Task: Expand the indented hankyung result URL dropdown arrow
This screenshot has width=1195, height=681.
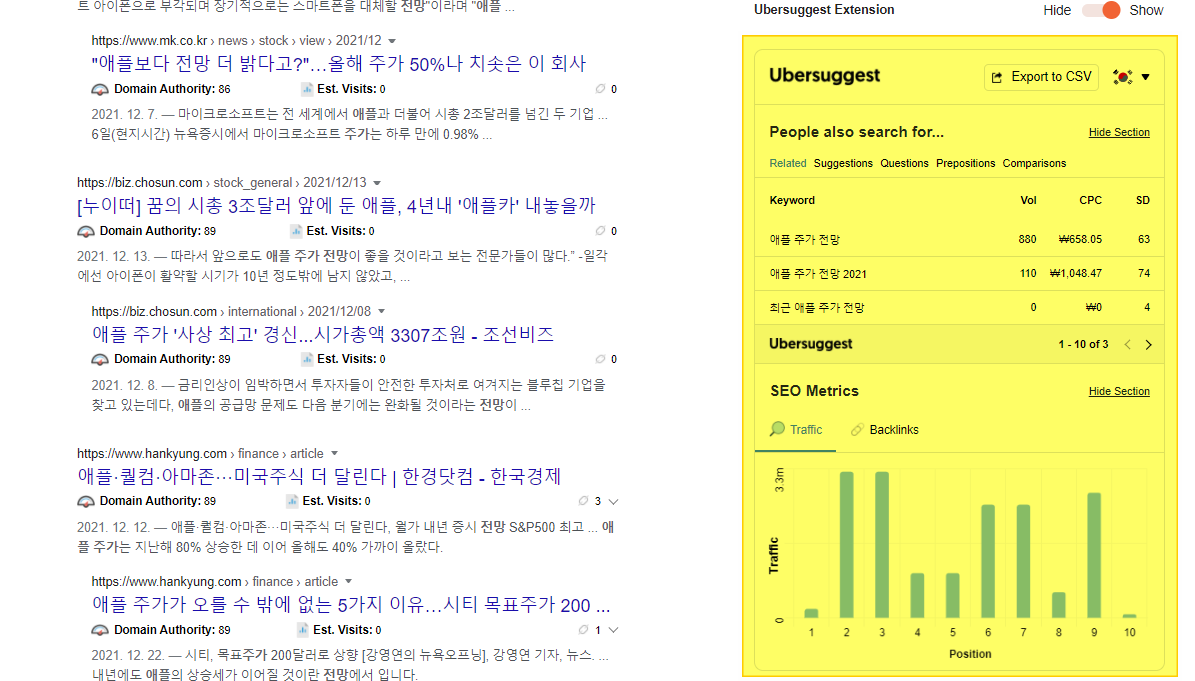Action: (348, 582)
